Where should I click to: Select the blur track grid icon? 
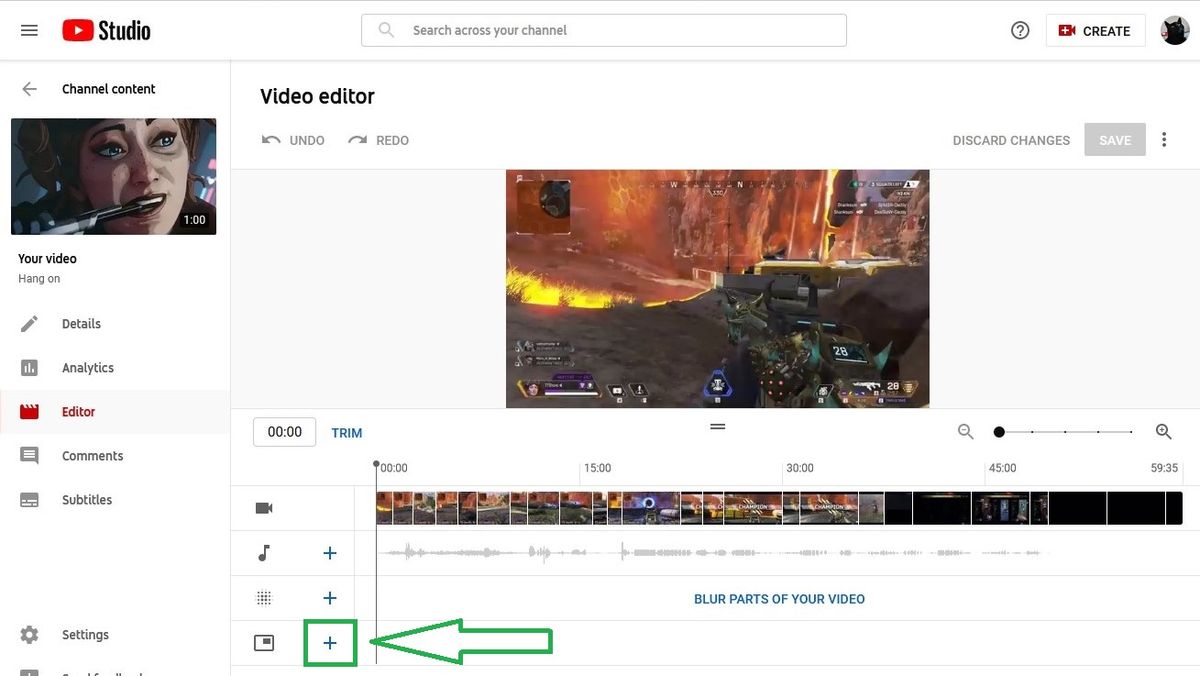pos(263,597)
